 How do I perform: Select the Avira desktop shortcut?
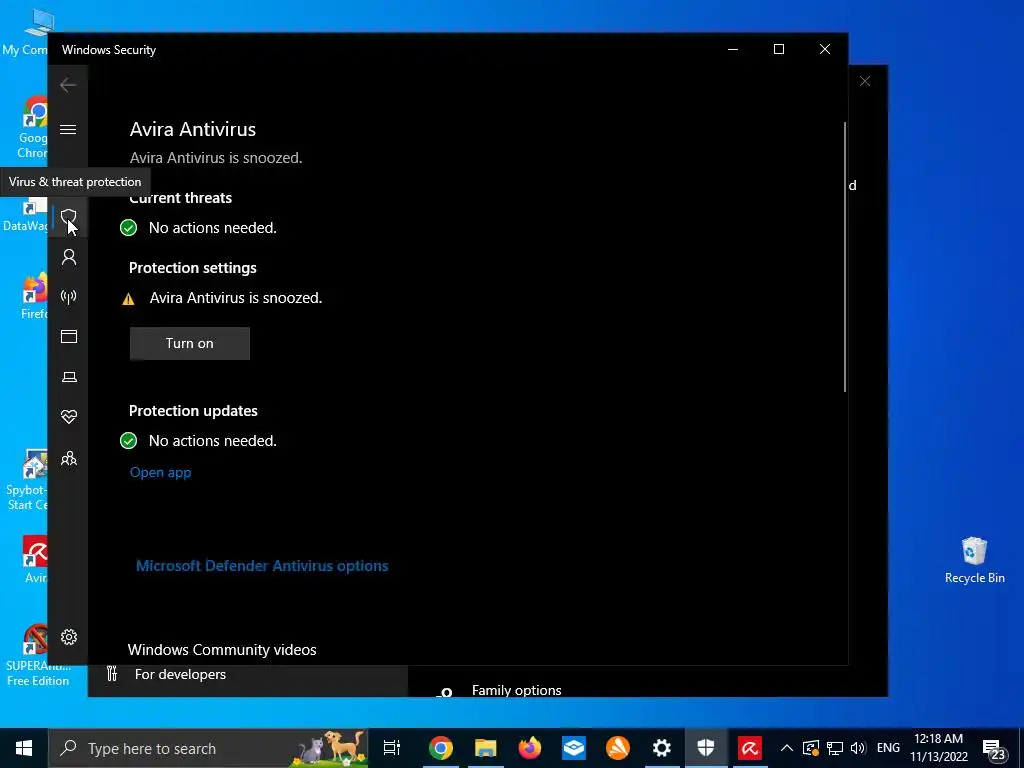coord(36,560)
